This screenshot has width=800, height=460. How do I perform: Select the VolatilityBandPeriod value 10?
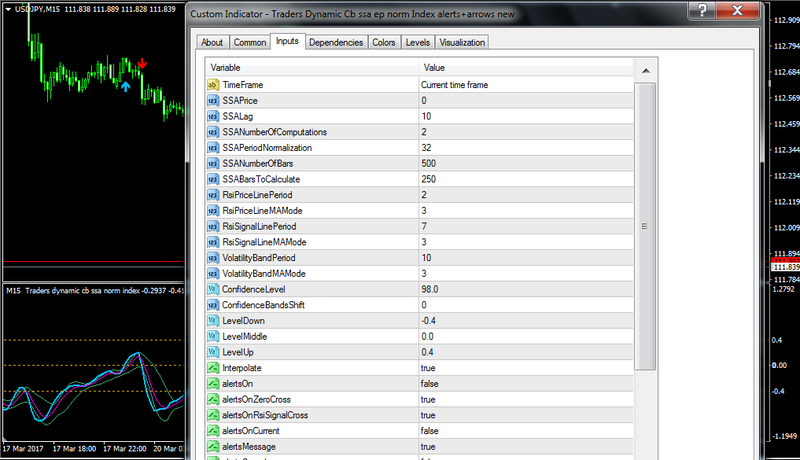point(426,258)
